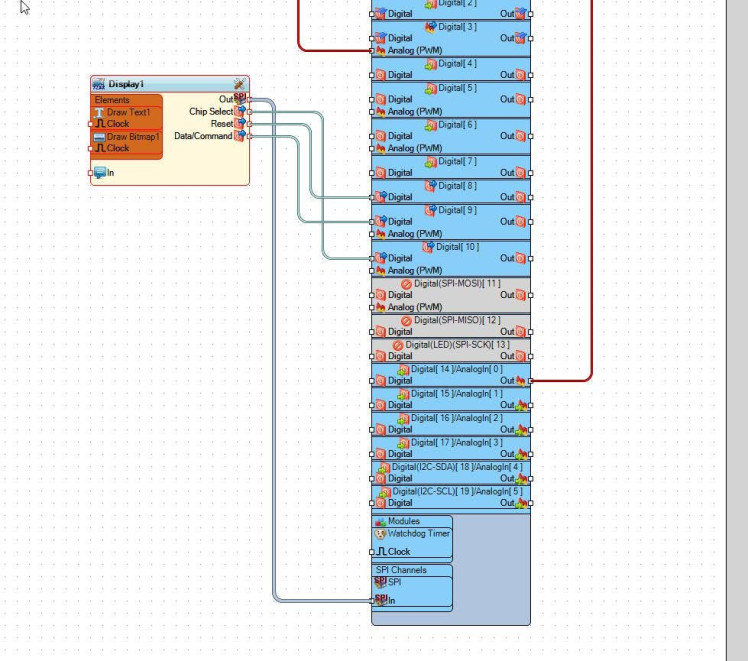Select the Digital(SPI-MOSI)[ 11 ] channel header
Viewport: 748px width, 661px height.
point(451,284)
